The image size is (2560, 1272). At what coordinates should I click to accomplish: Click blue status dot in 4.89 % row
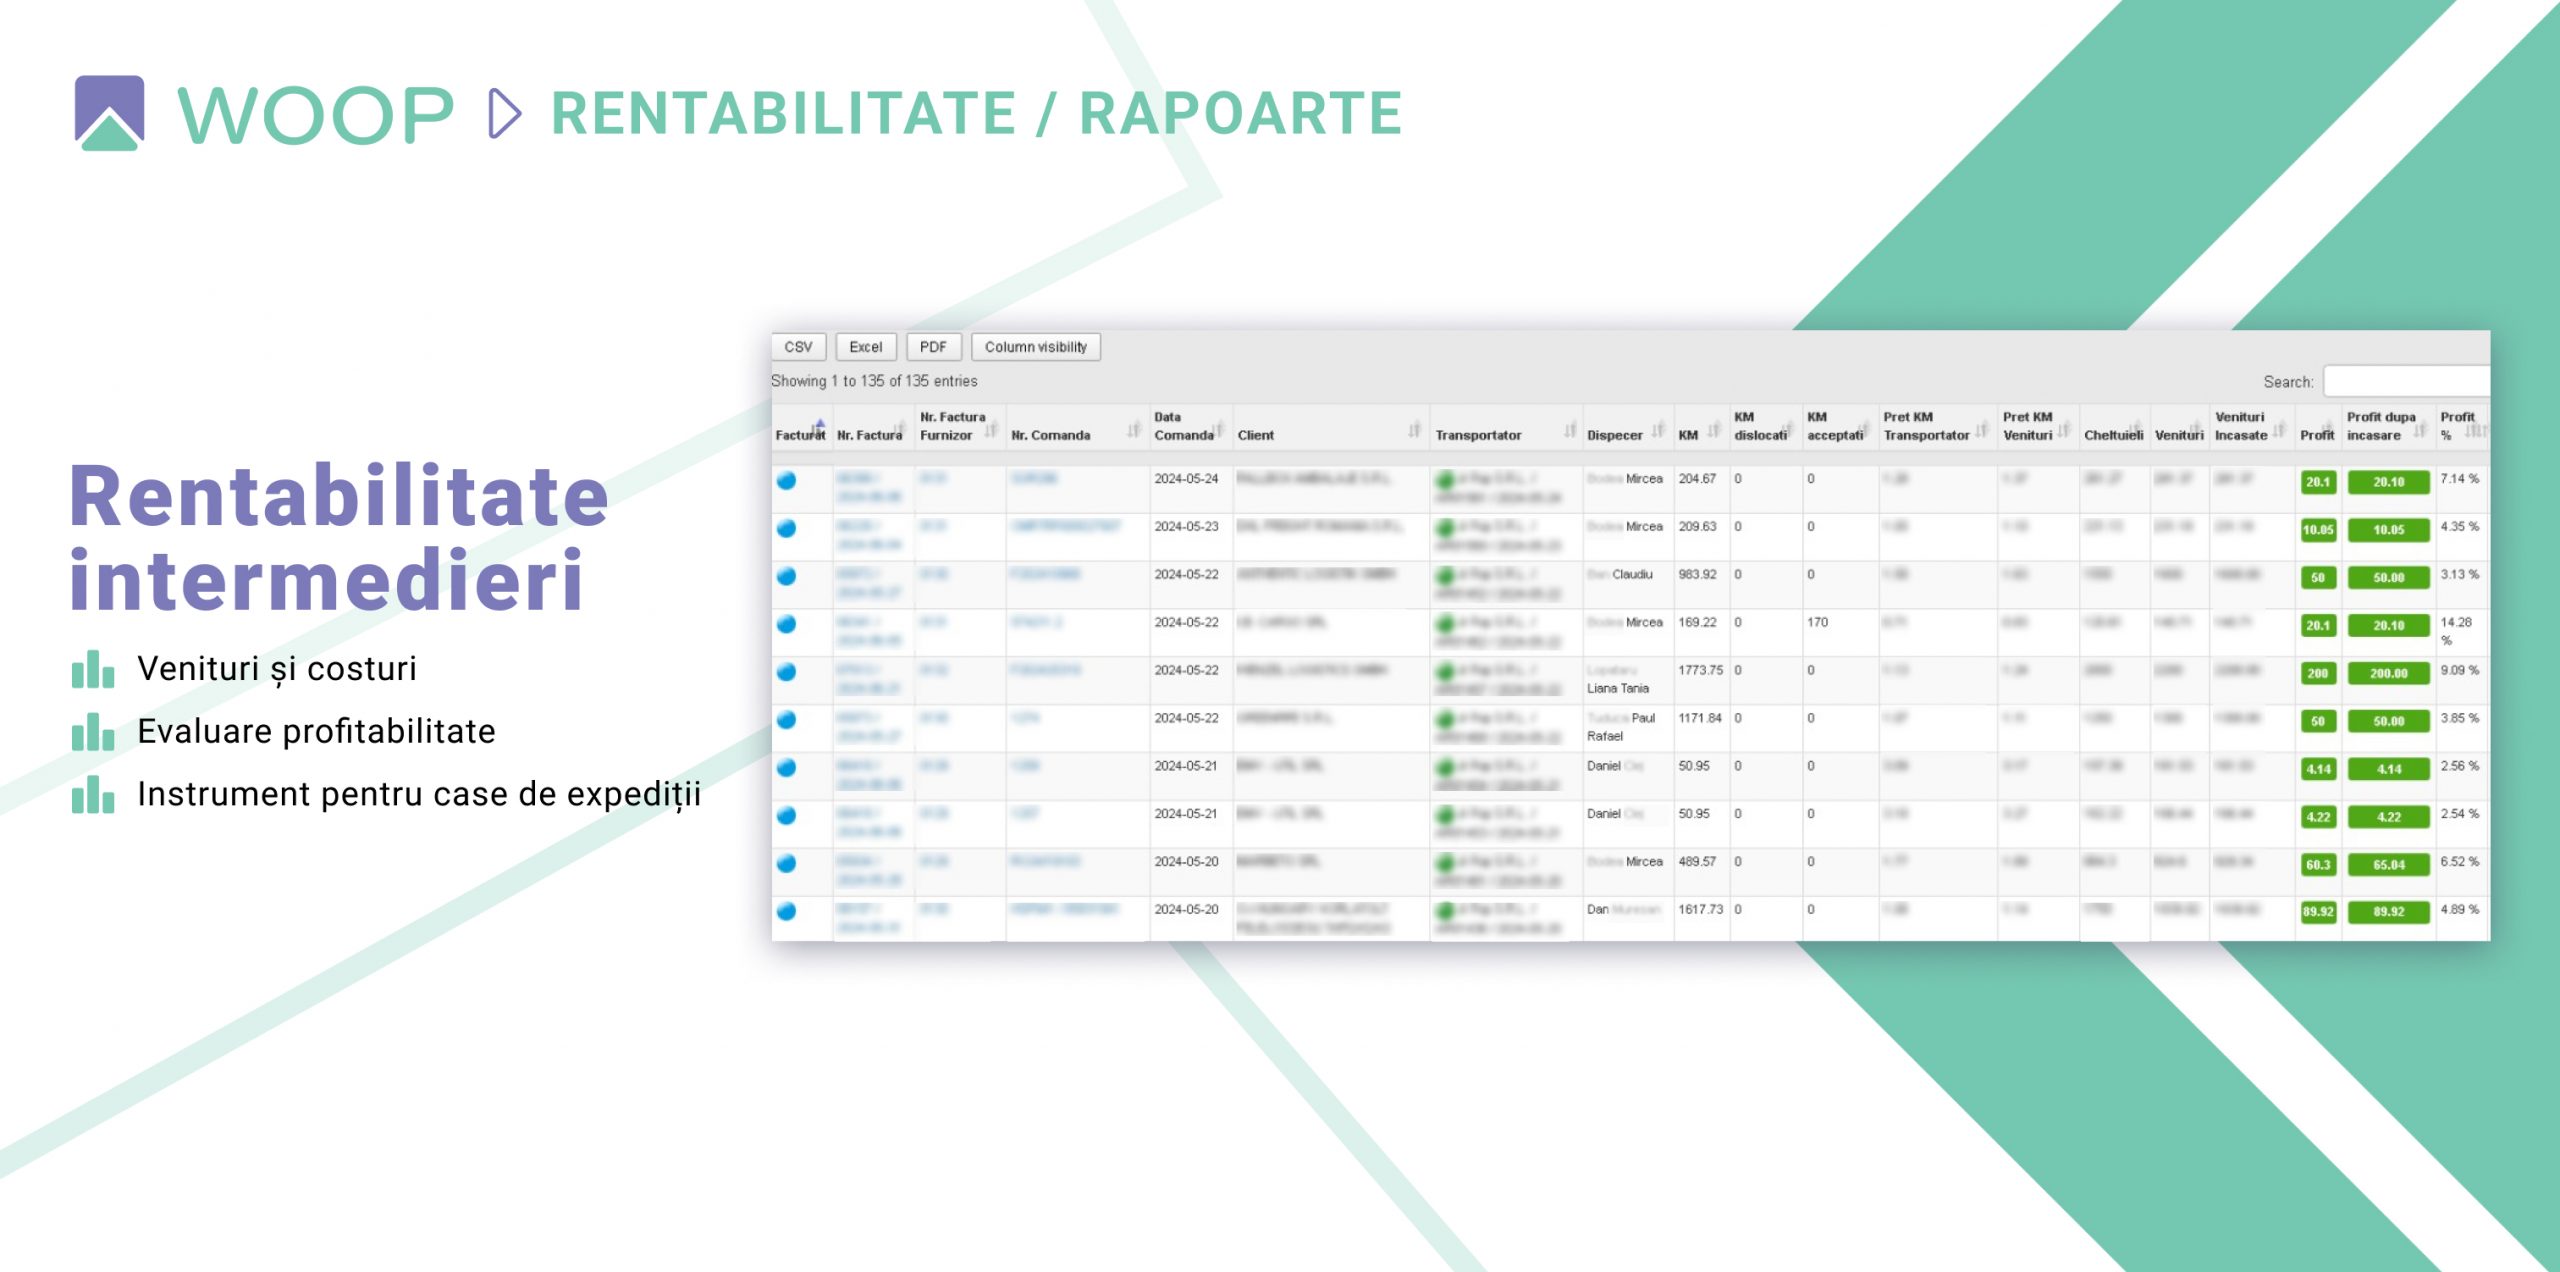(x=787, y=911)
